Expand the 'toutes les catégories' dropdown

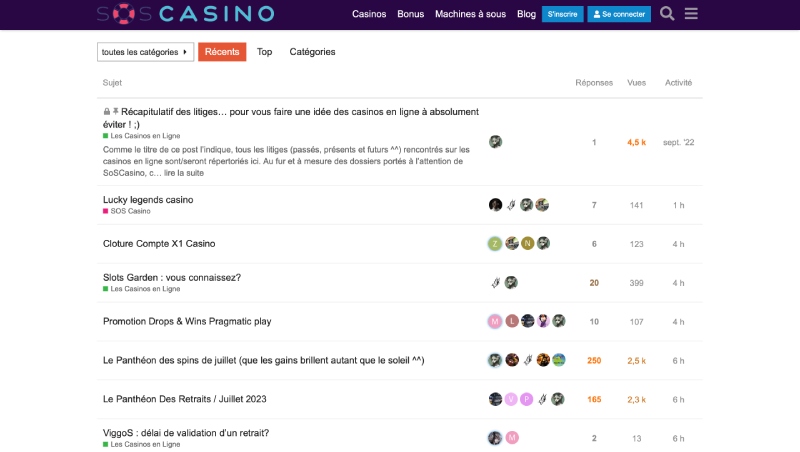(x=145, y=52)
